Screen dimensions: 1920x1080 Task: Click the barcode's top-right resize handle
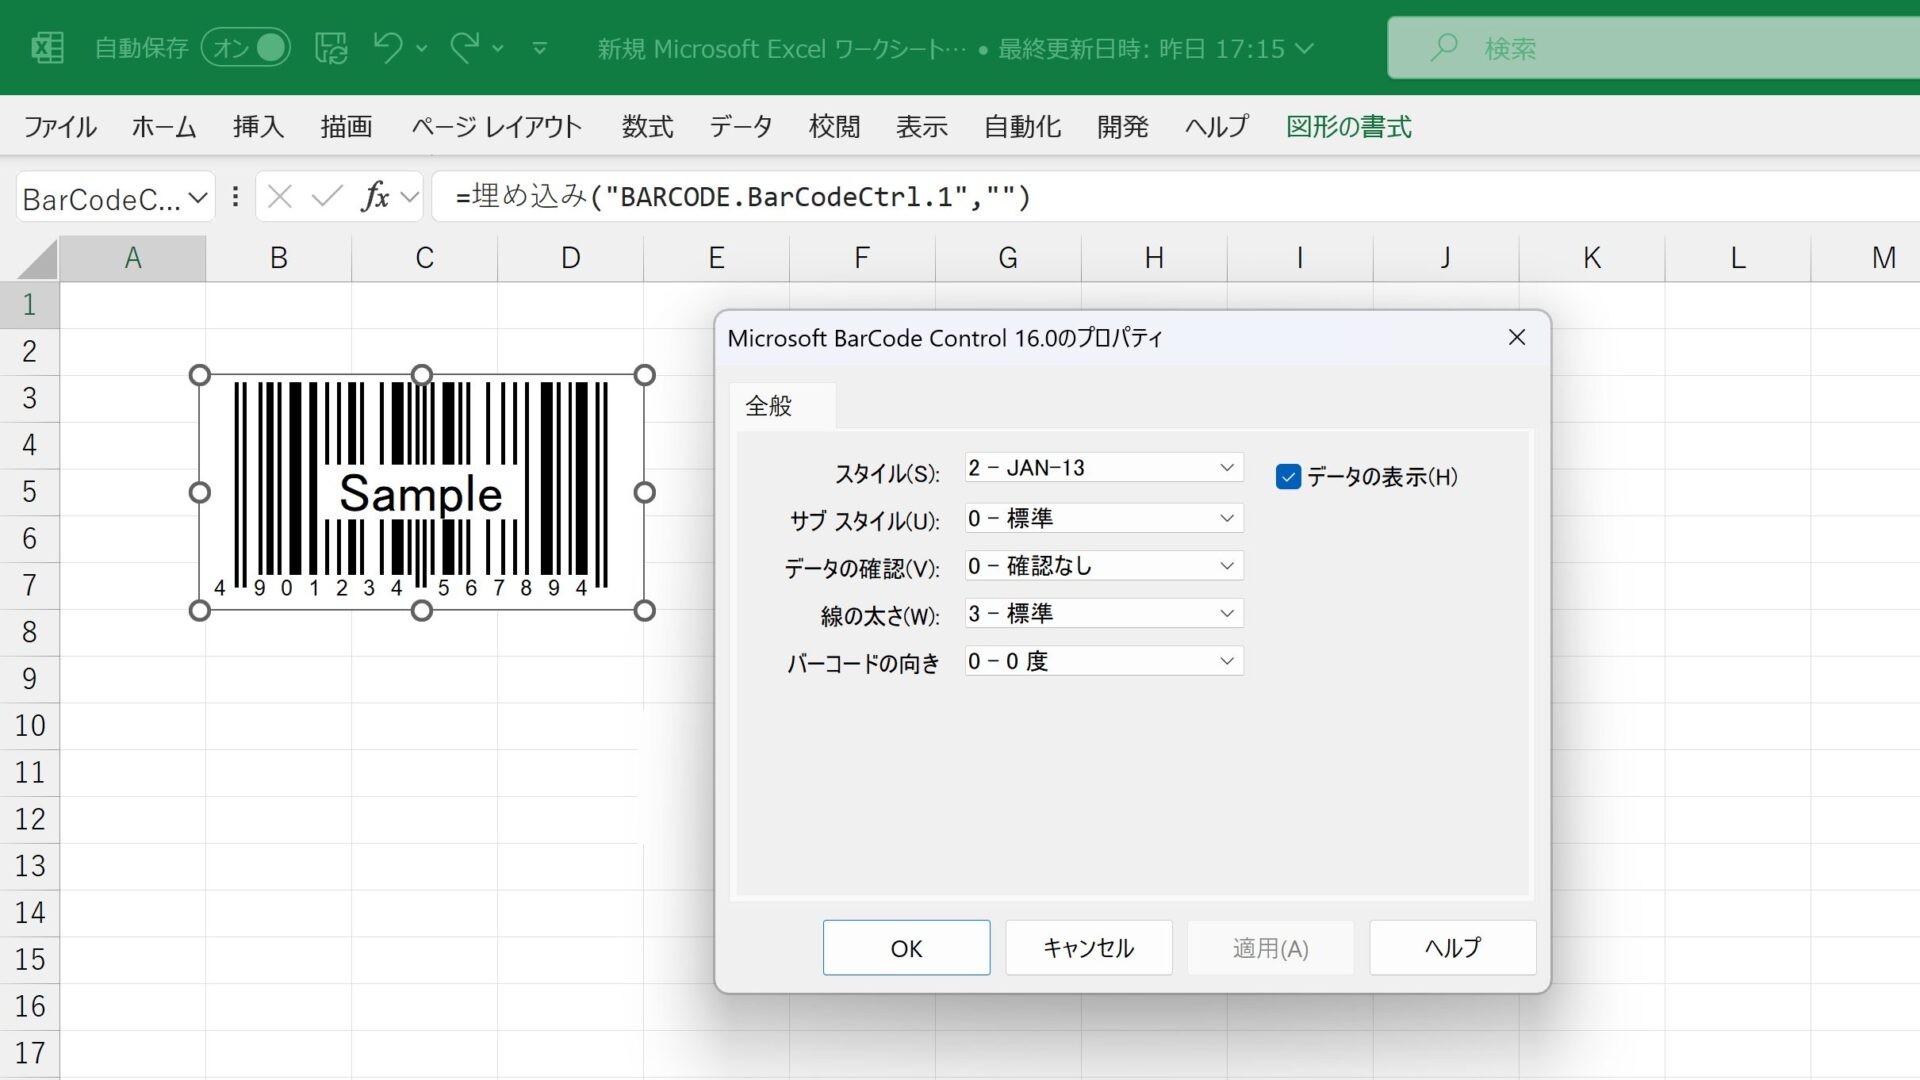pos(645,375)
